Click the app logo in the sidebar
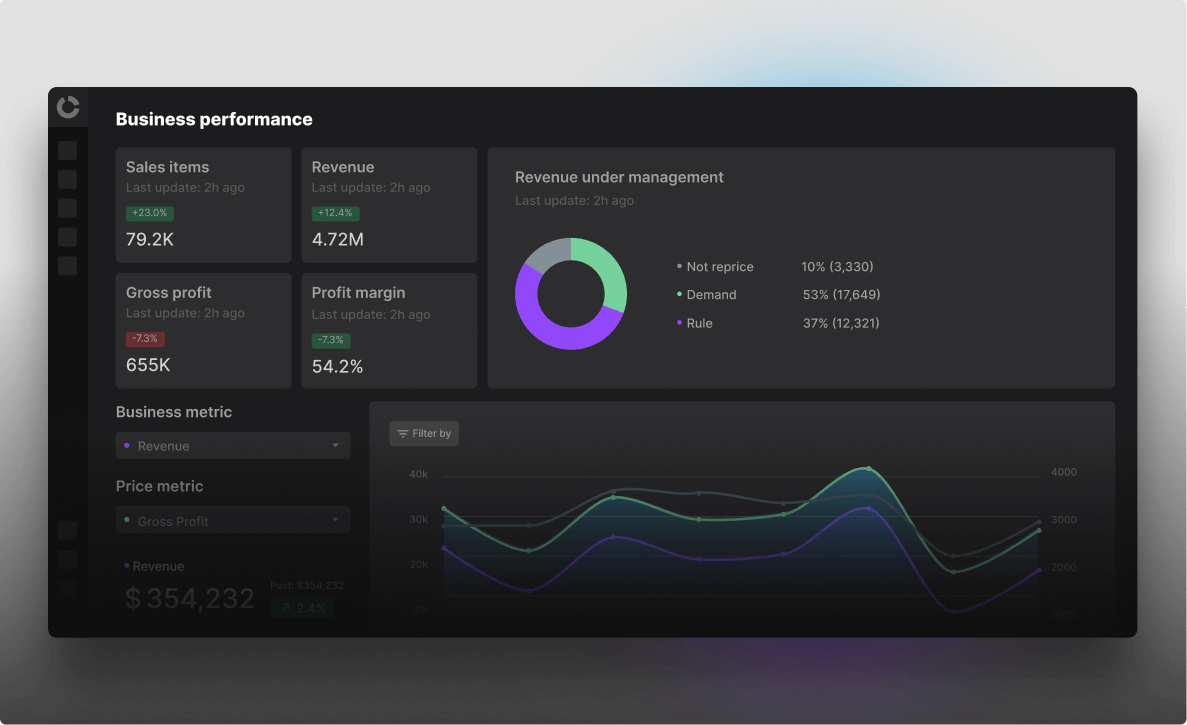 point(68,107)
